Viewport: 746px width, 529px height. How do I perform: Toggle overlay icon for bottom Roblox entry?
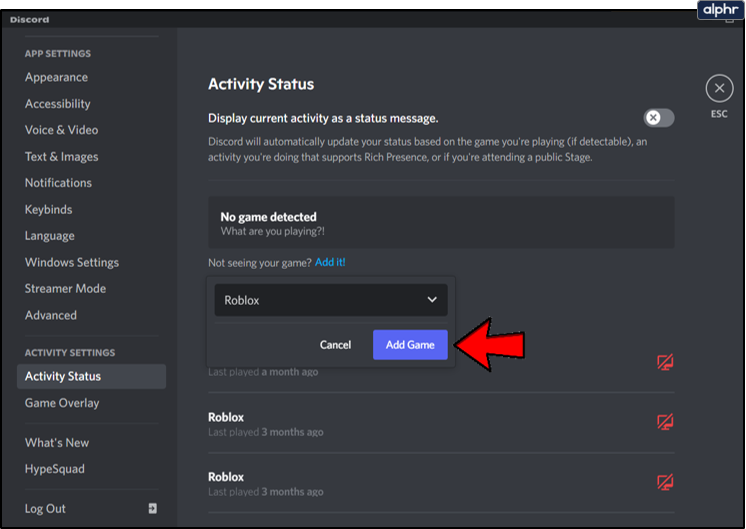(664, 483)
